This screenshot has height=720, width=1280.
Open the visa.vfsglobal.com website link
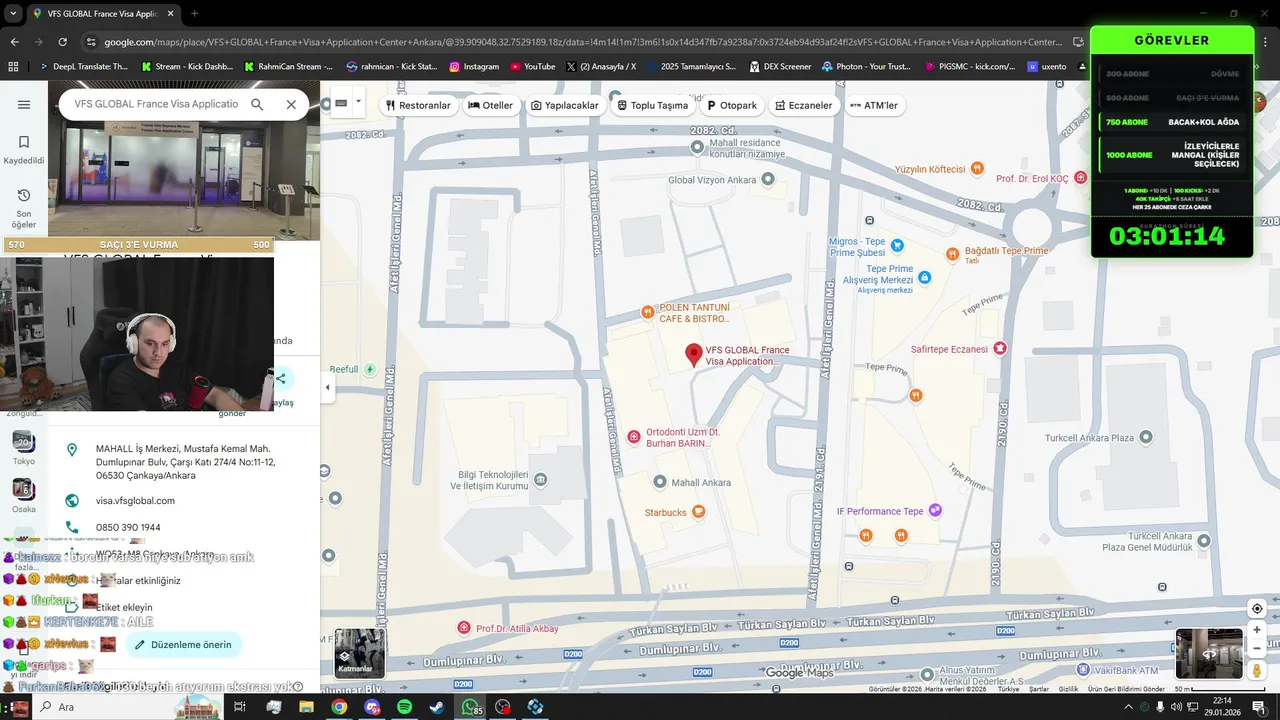pyautogui.click(x=135, y=501)
